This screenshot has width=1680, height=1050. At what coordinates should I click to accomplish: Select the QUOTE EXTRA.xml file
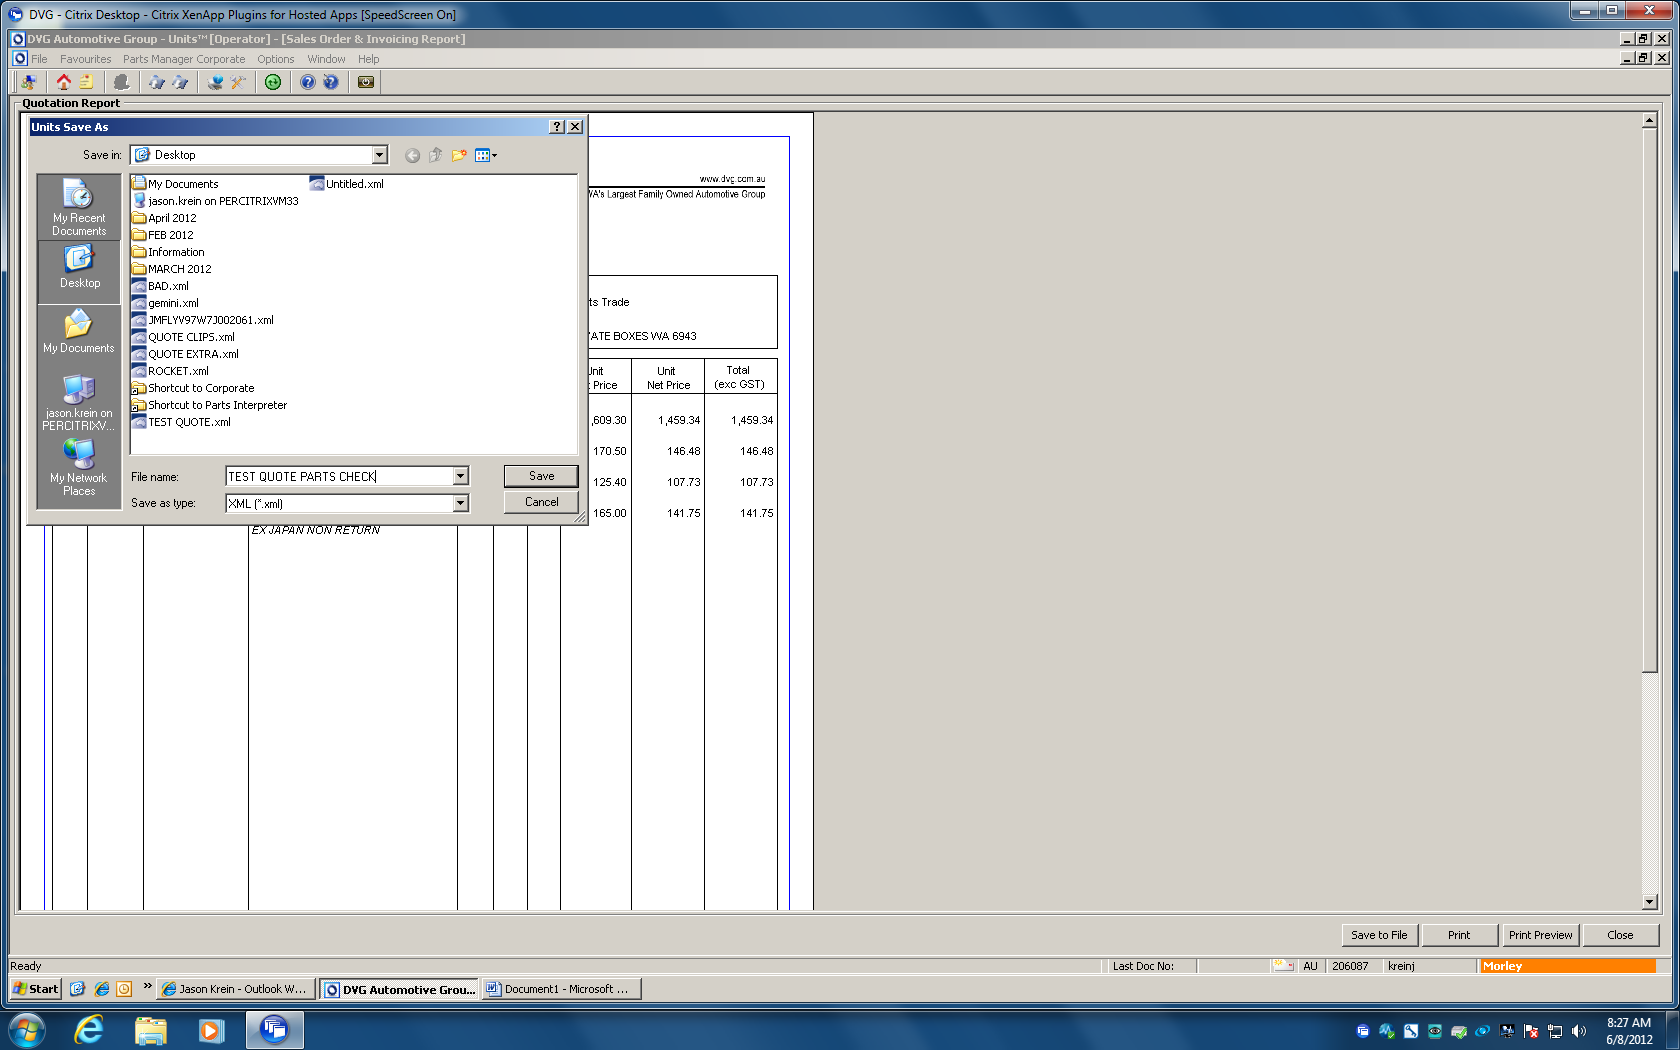[186, 354]
